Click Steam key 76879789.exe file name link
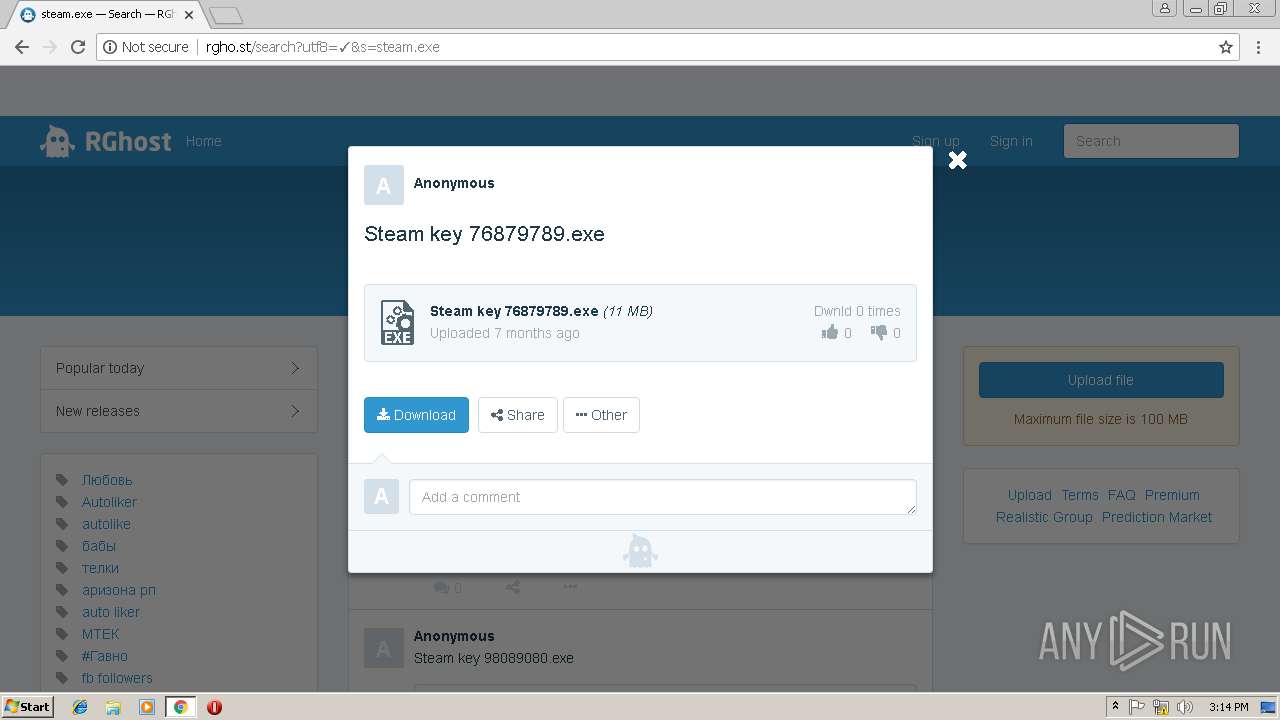This screenshot has width=1280, height=720. tap(514, 311)
